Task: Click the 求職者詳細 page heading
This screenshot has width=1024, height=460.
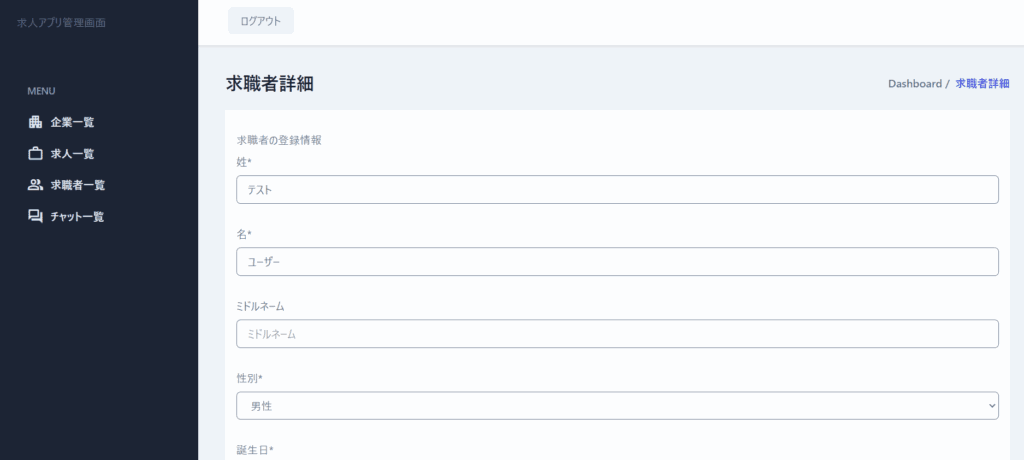Action: [270, 84]
